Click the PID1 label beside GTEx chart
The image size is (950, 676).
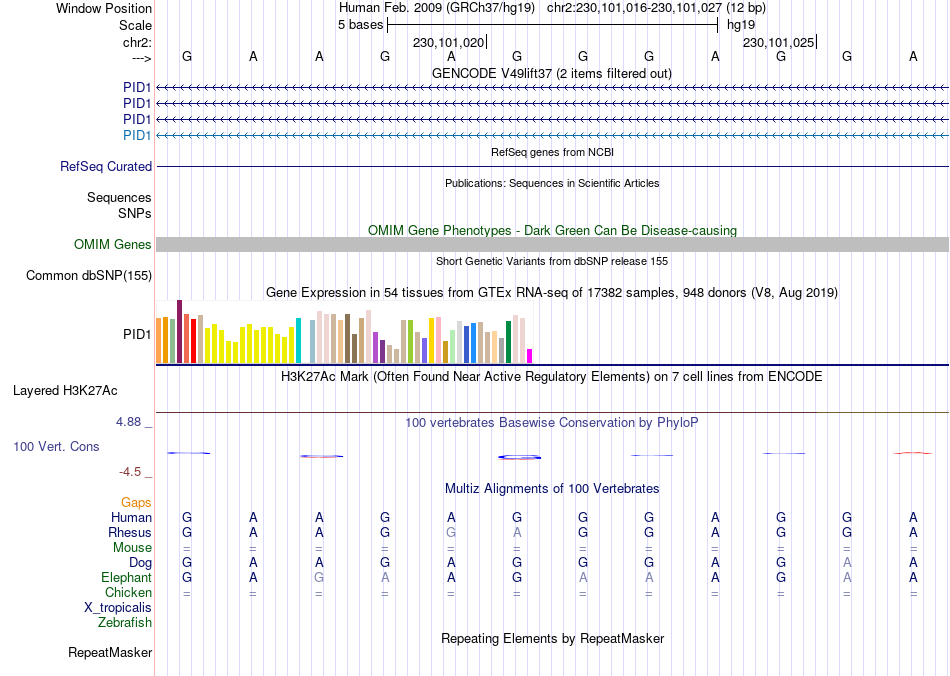[137, 334]
